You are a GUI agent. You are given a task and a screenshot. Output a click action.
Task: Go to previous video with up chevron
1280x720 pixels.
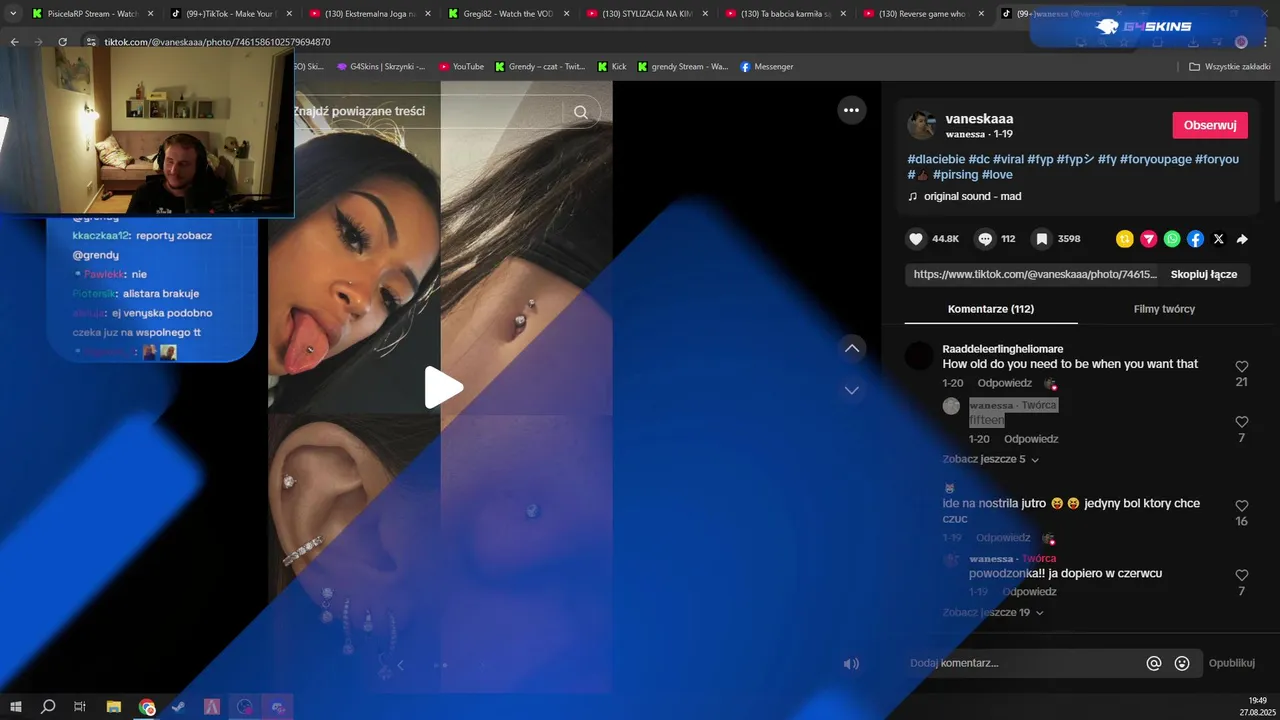[x=852, y=348]
